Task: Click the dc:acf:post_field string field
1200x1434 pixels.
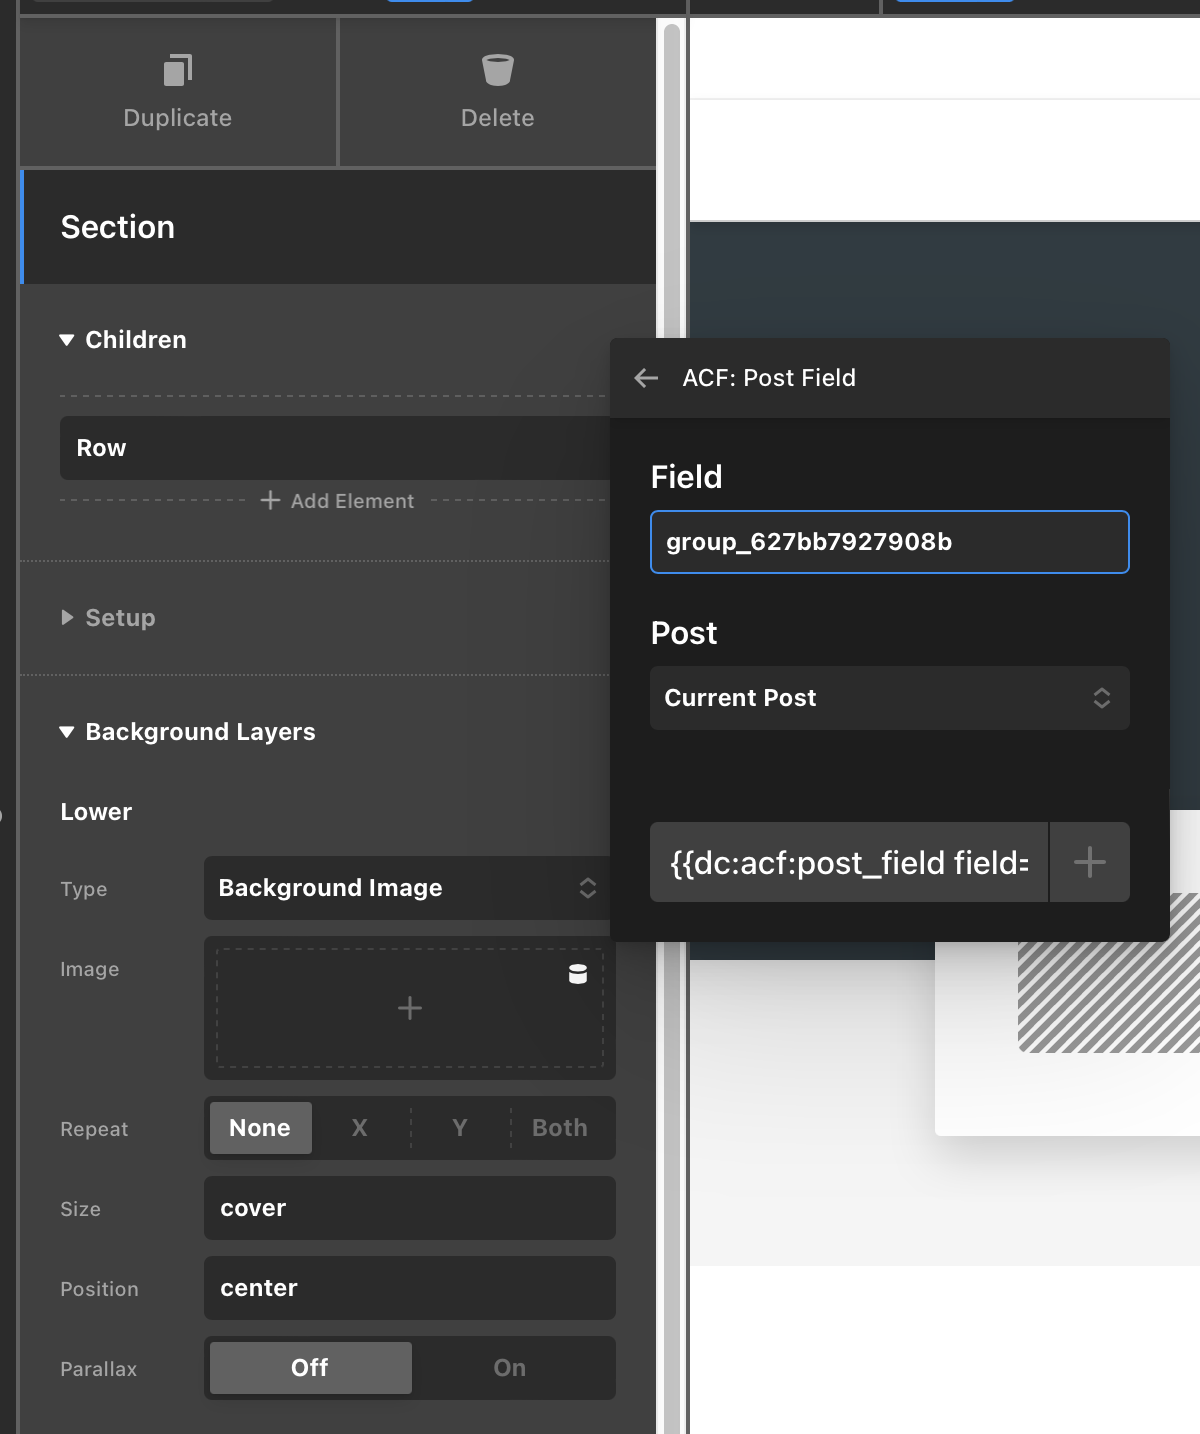Action: tap(849, 862)
